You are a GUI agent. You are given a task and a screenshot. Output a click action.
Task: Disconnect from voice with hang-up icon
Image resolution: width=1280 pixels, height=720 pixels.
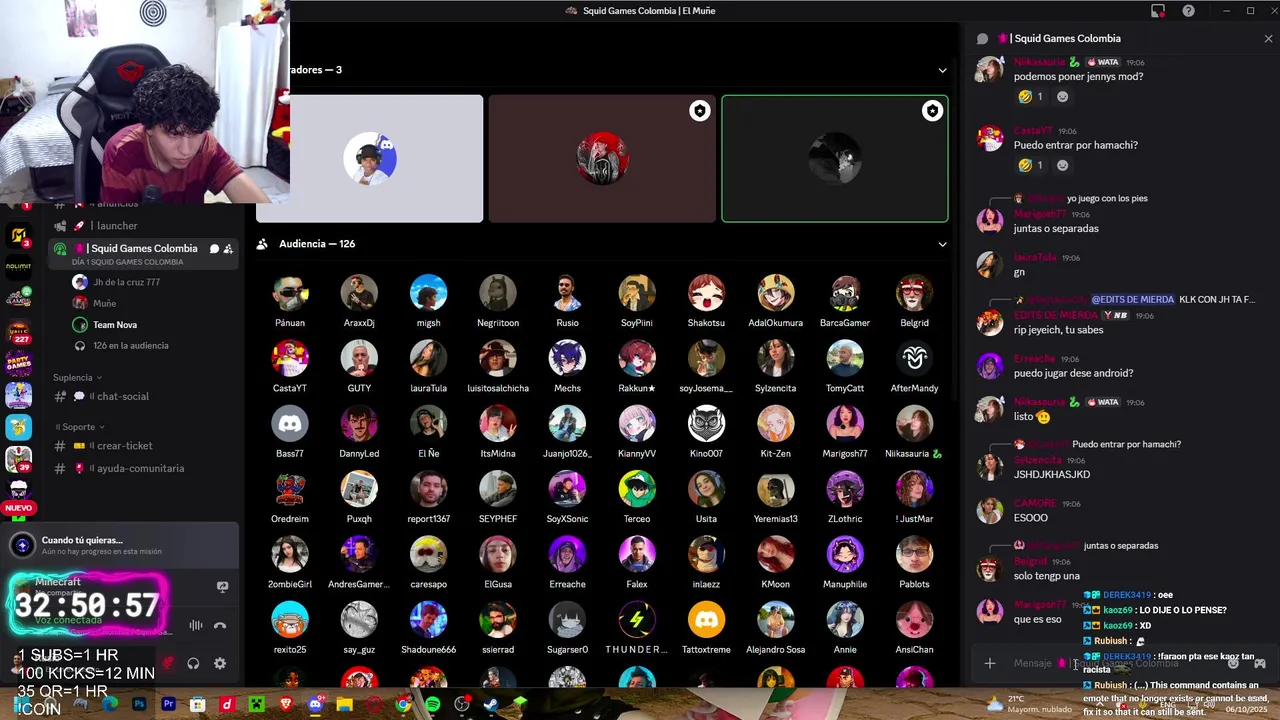(x=220, y=626)
